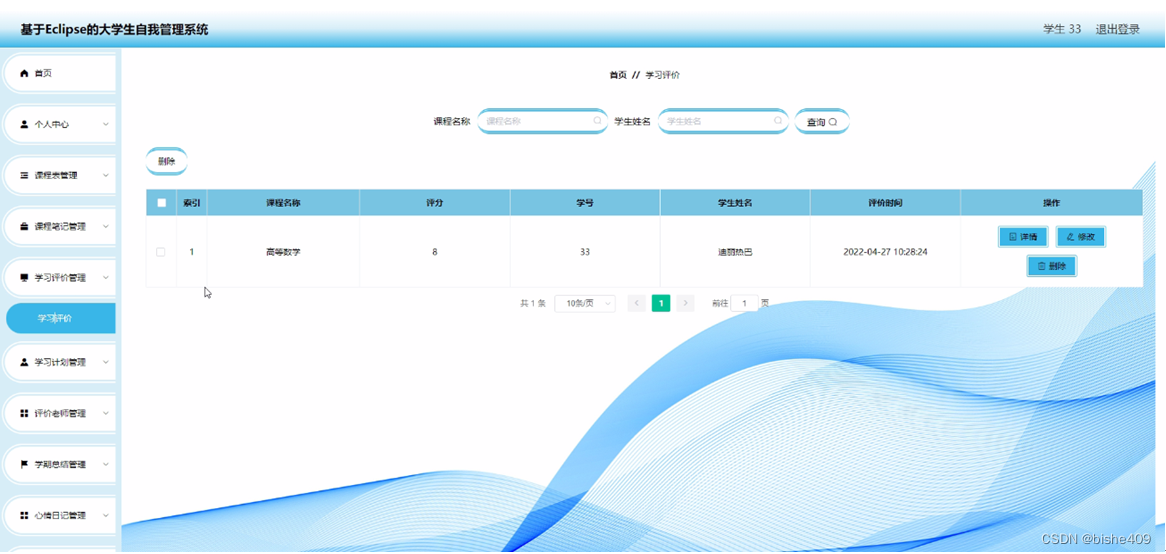
Task: Click the 学生 33 user label
Action: pyautogui.click(x=1063, y=30)
